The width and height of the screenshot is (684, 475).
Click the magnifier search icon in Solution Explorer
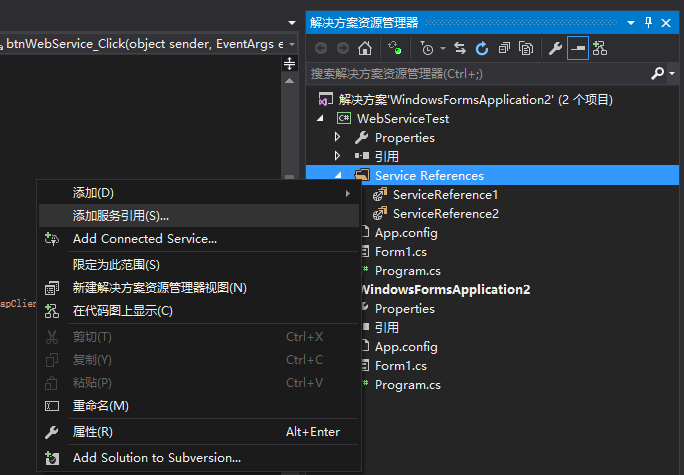657,74
